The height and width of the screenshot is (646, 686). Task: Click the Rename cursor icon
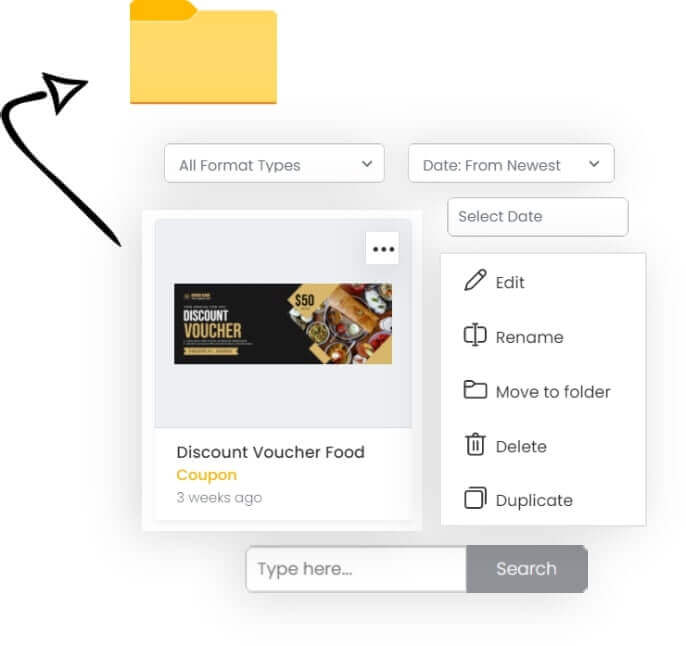(475, 335)
